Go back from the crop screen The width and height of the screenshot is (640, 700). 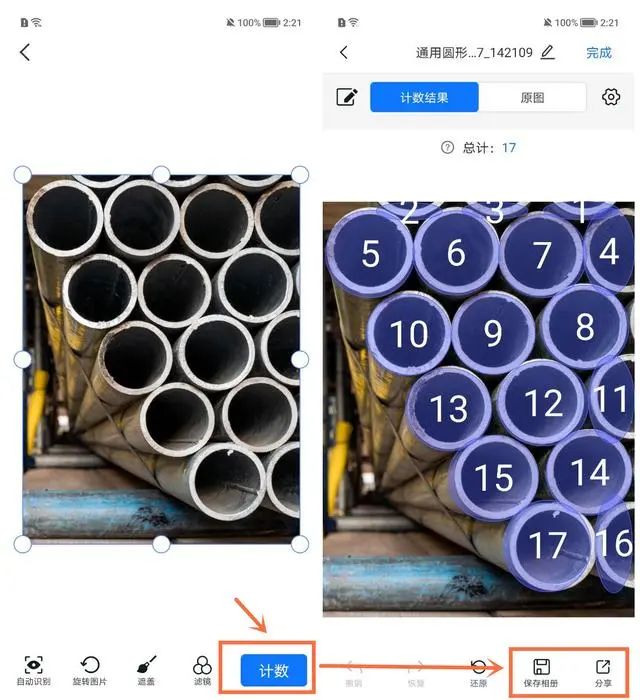pos(25,52)
